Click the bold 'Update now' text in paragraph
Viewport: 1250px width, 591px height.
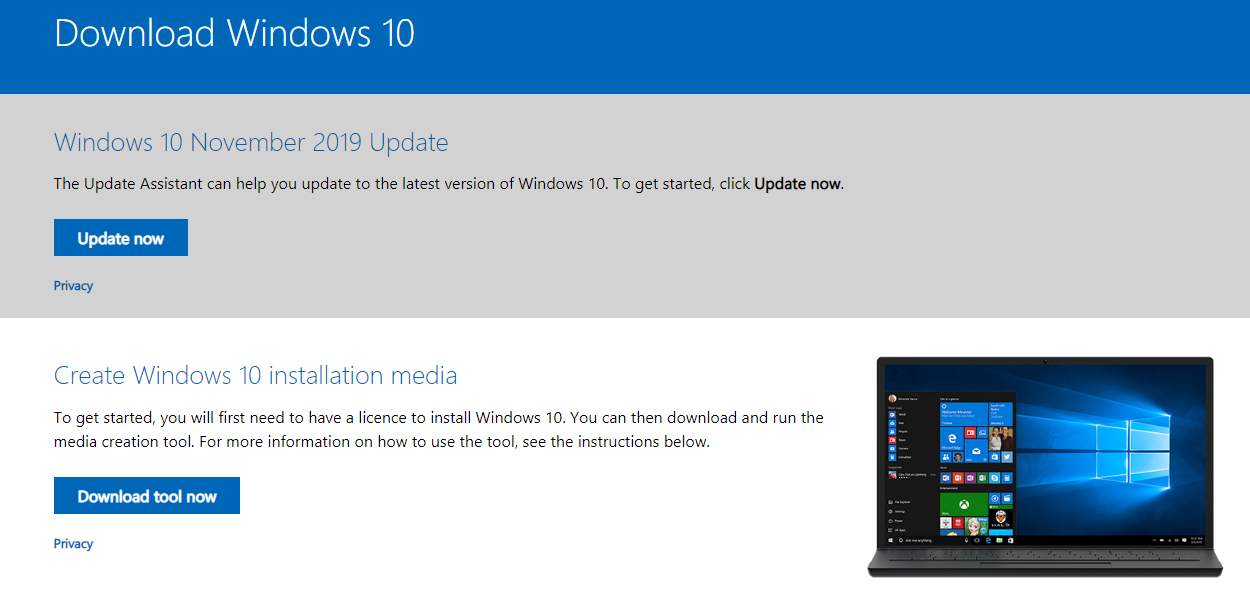(797, 184)
